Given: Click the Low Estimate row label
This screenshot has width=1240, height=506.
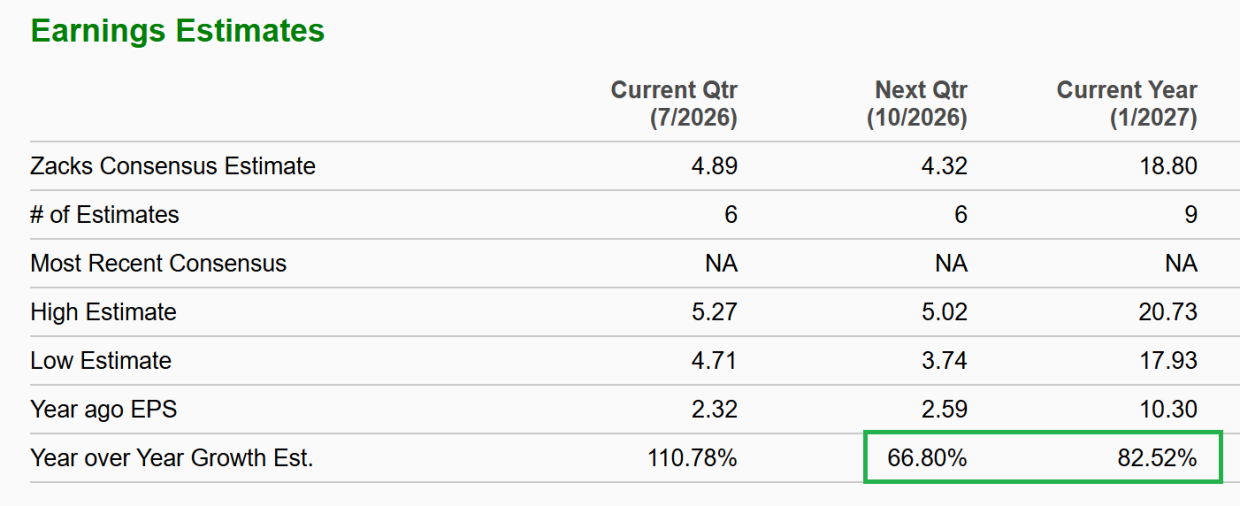Looking at the screenshot, I should 101,361.
